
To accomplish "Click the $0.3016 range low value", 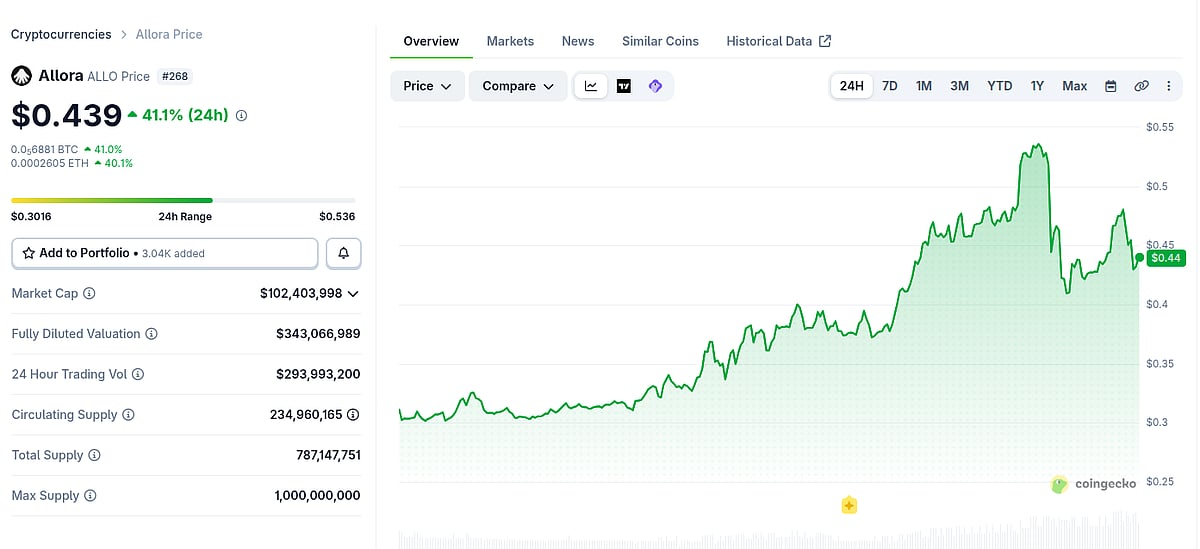I will tap(31, 216).
